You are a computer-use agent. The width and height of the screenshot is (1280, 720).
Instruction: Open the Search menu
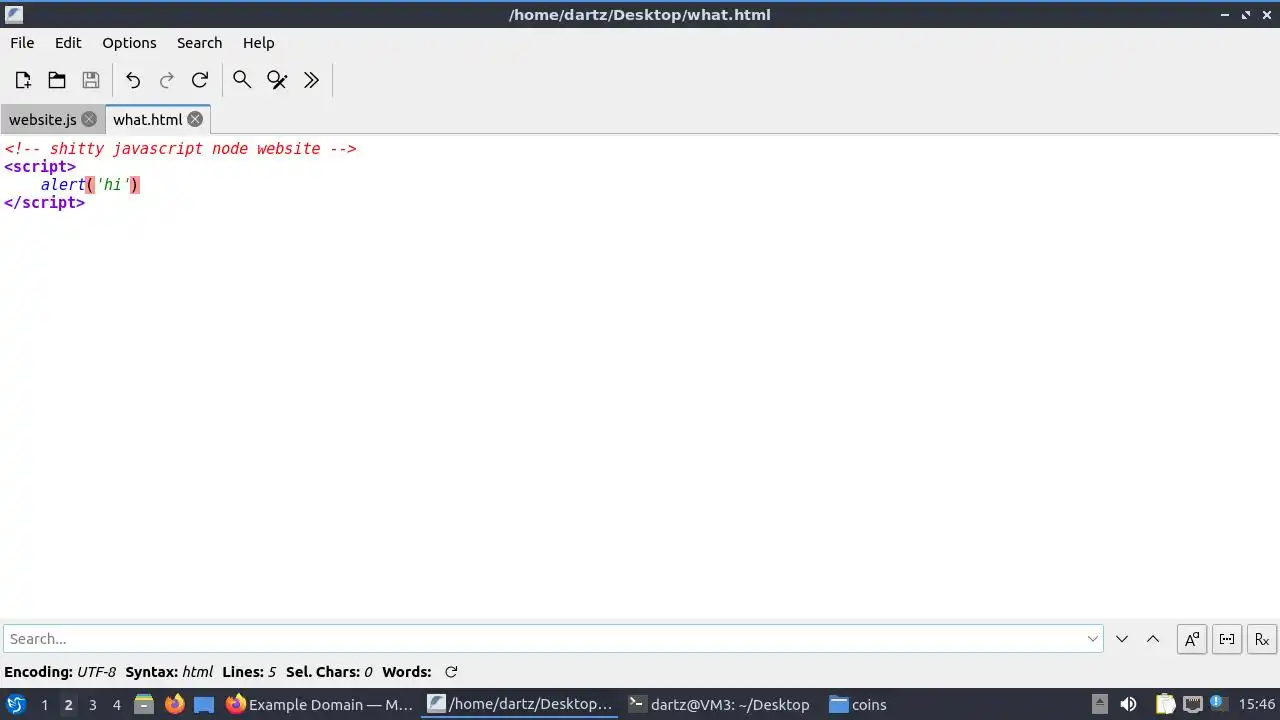(x=199, y=43)
